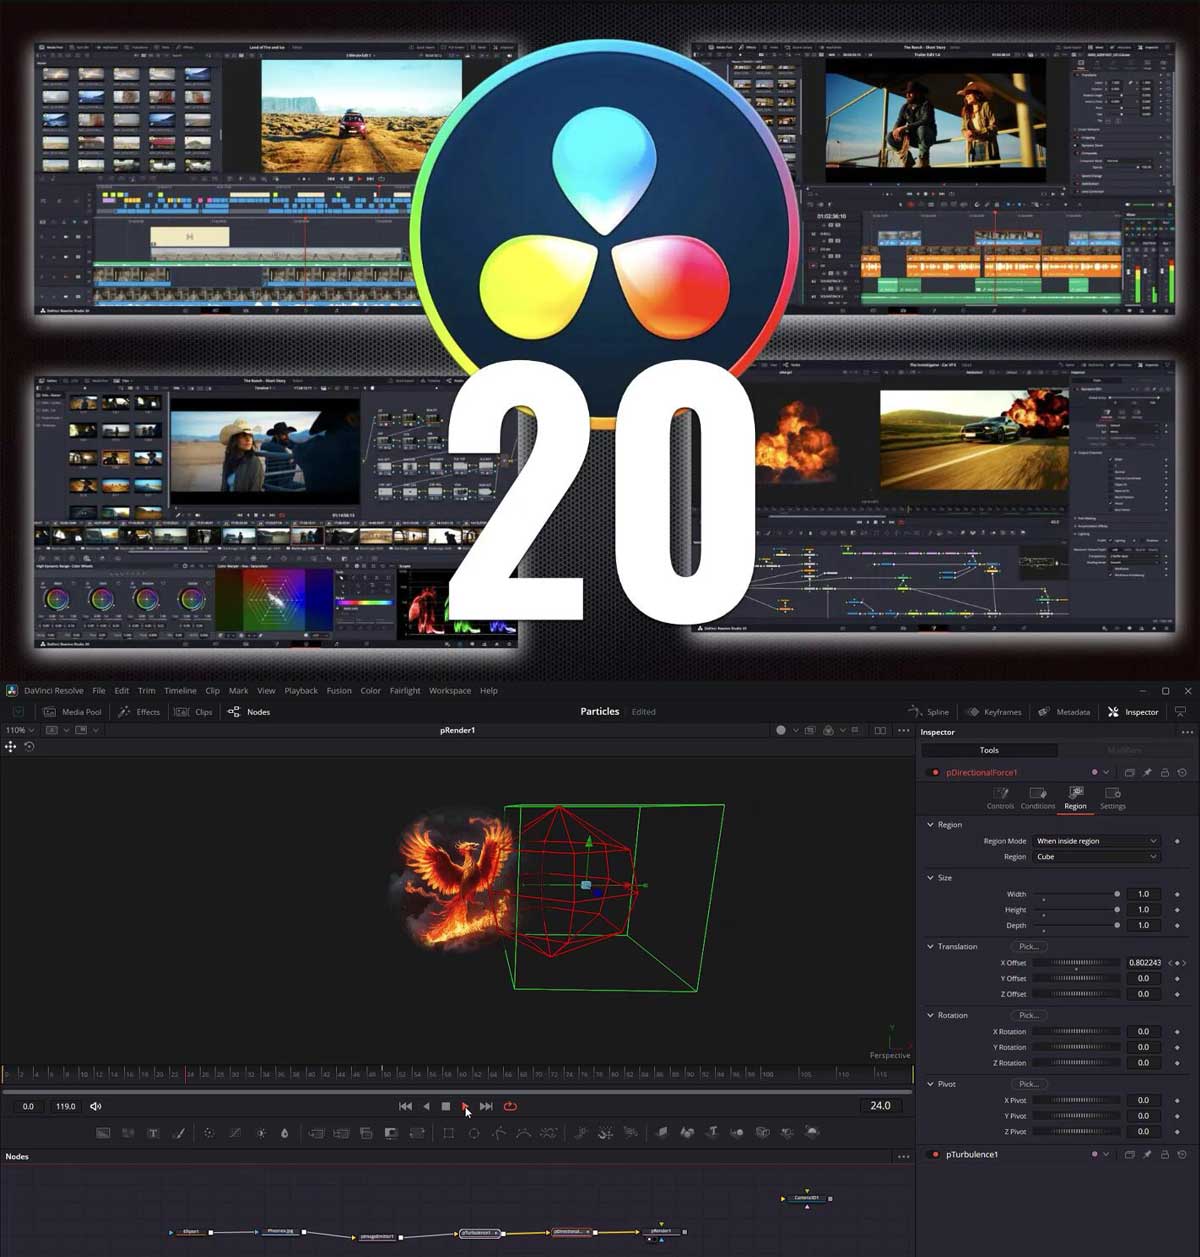
Task: Collapse the Rotation section
Action: (x=930, y=1016)
